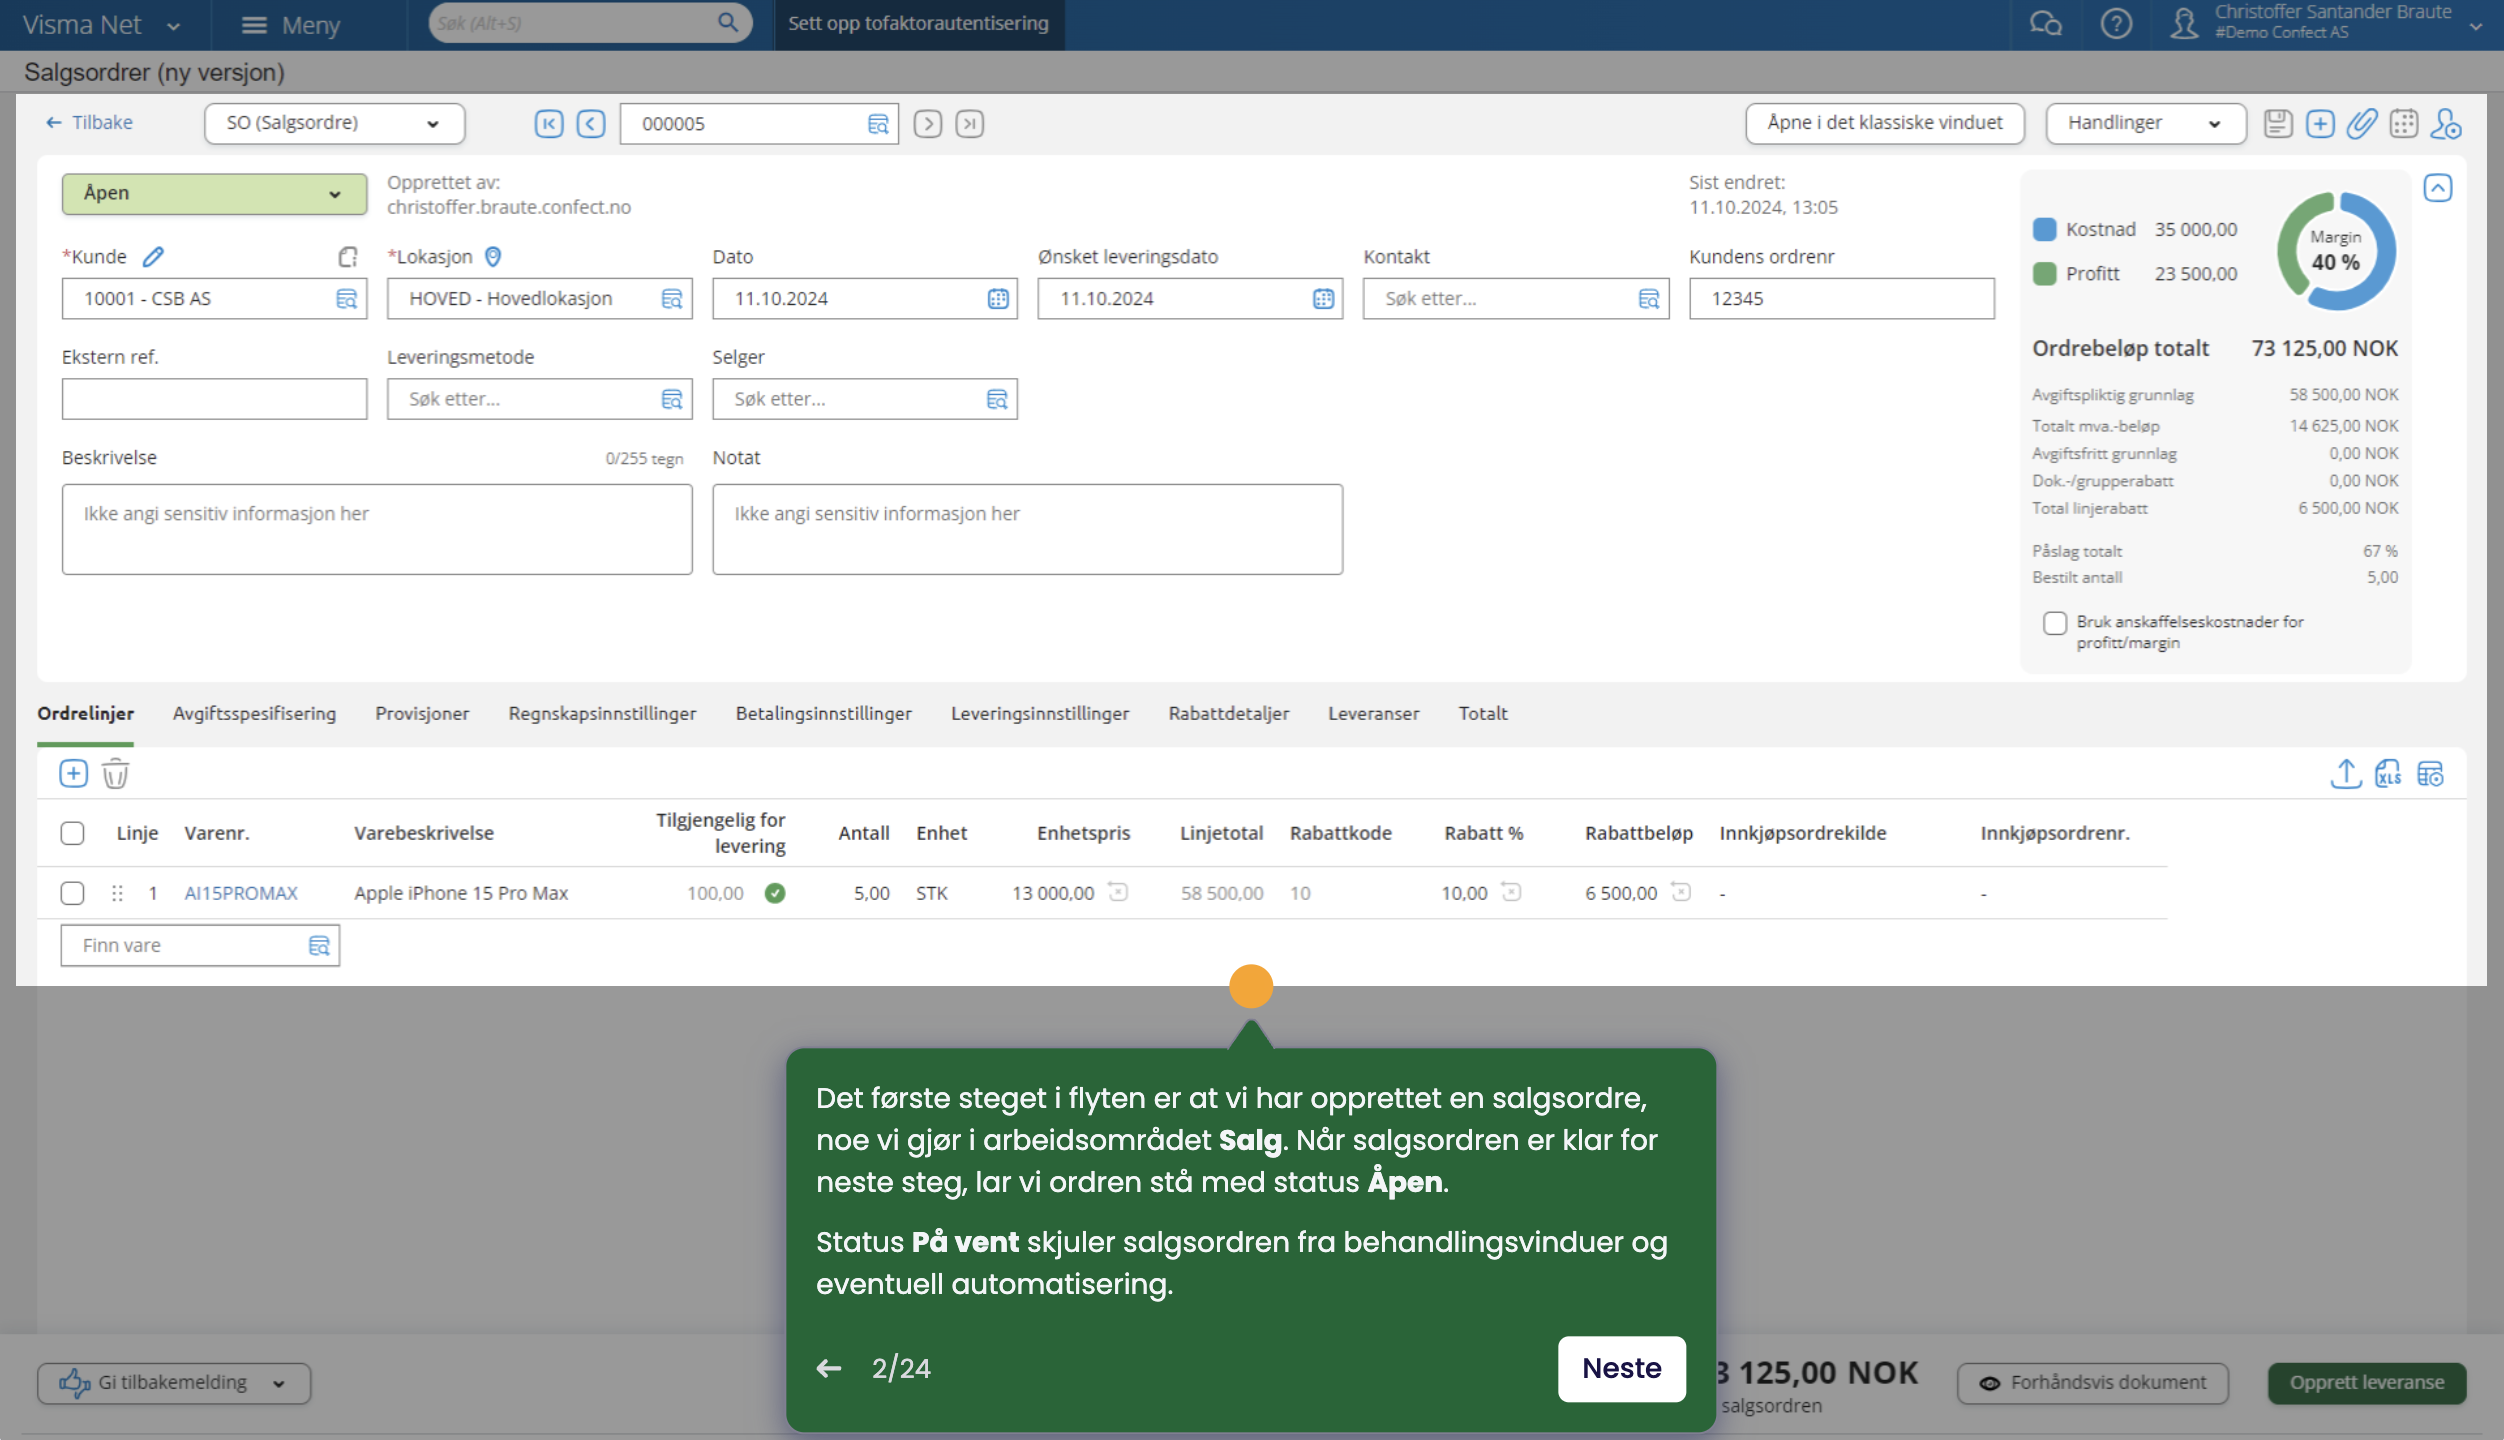Check the AI15PROMAX order line checkbox
This screenshot has width=2504, height=1440.
[72, 893]
